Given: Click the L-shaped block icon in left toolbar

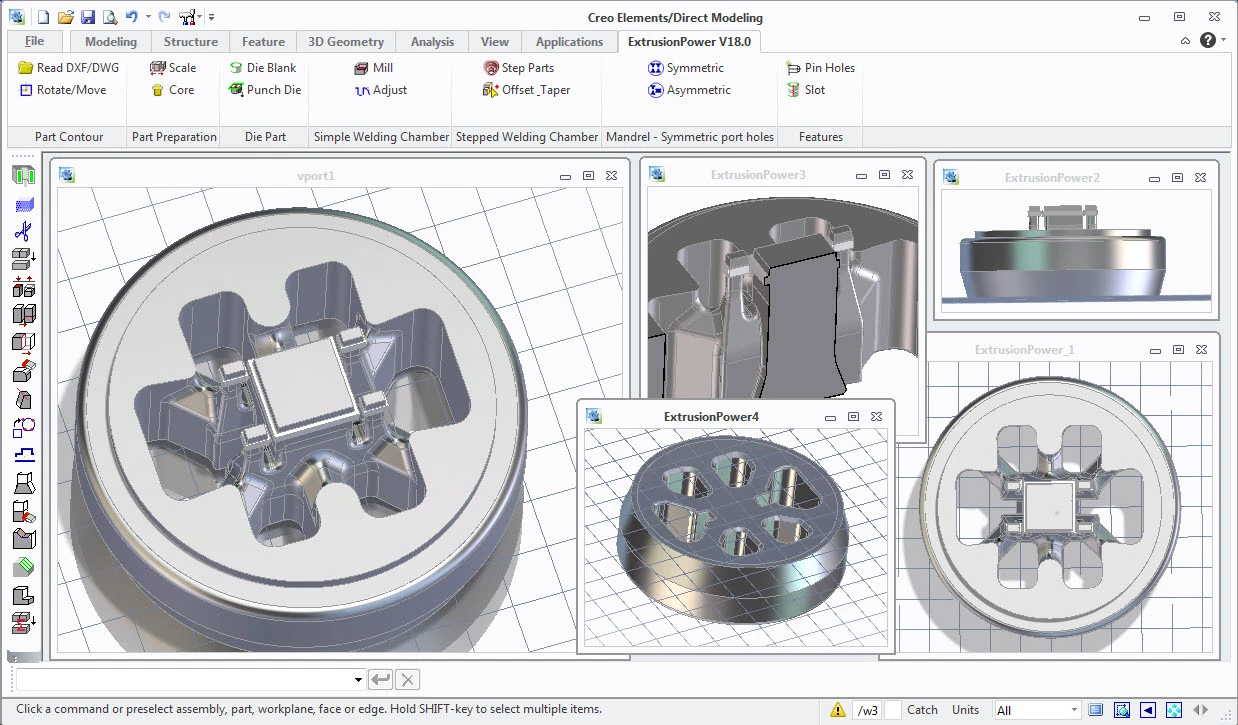Looking at the screenshot, I should tap(24, 597).
